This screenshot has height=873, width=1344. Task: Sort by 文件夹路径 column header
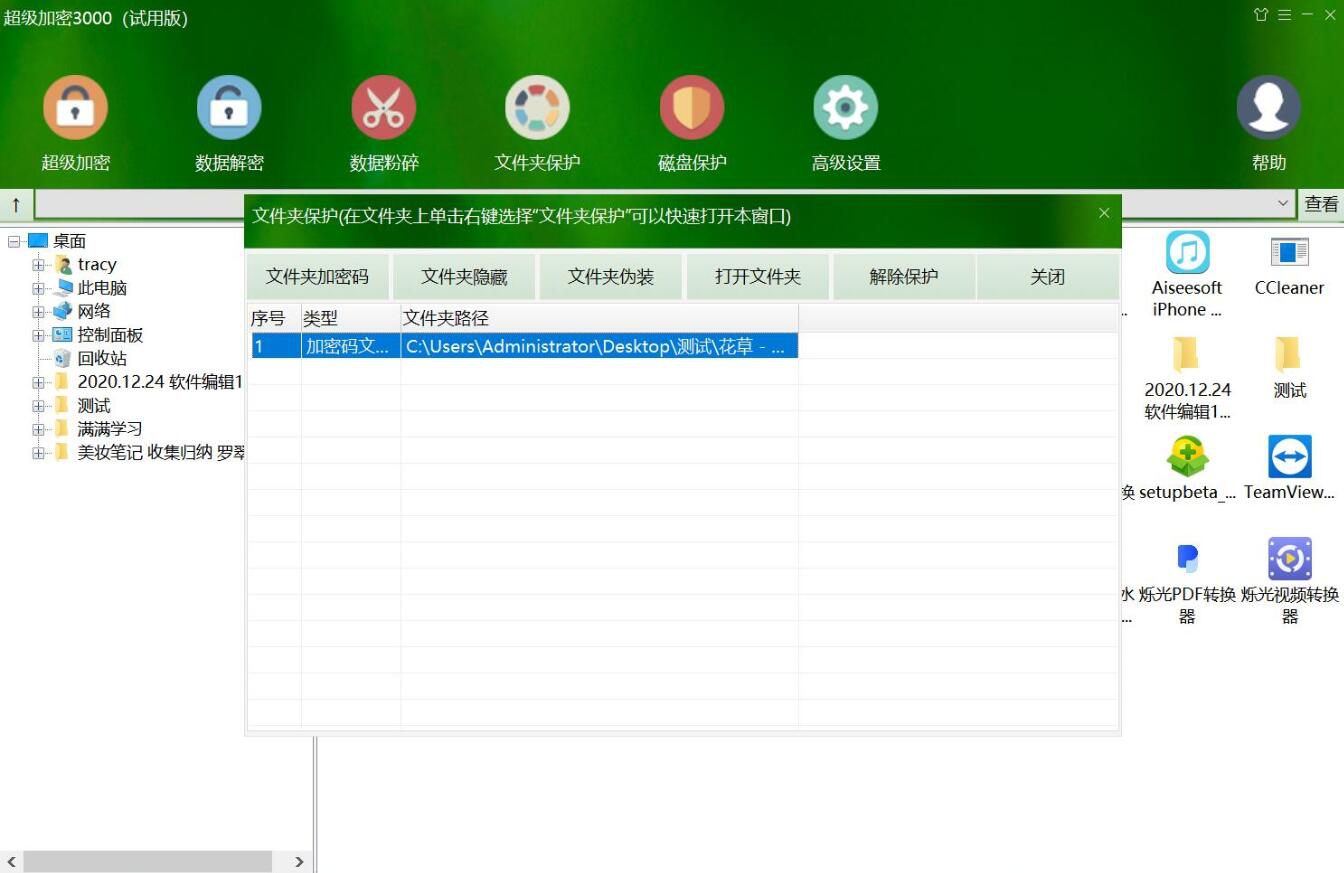coord(600,318)
